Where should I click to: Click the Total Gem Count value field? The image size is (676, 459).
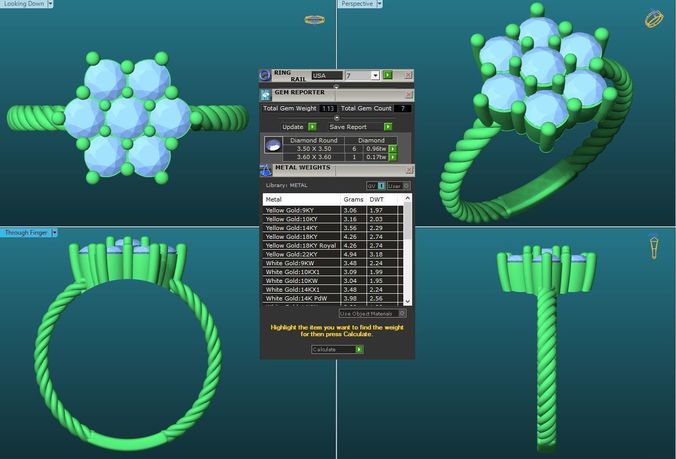click(402, 109)
